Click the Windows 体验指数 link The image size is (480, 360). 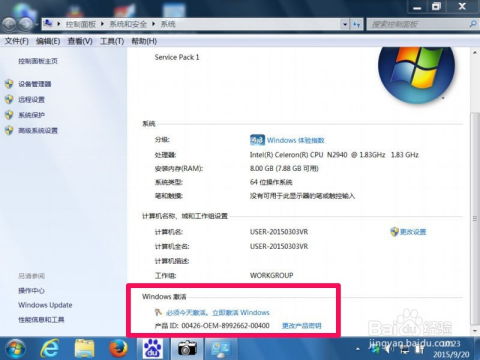click(x=295, y=140)
